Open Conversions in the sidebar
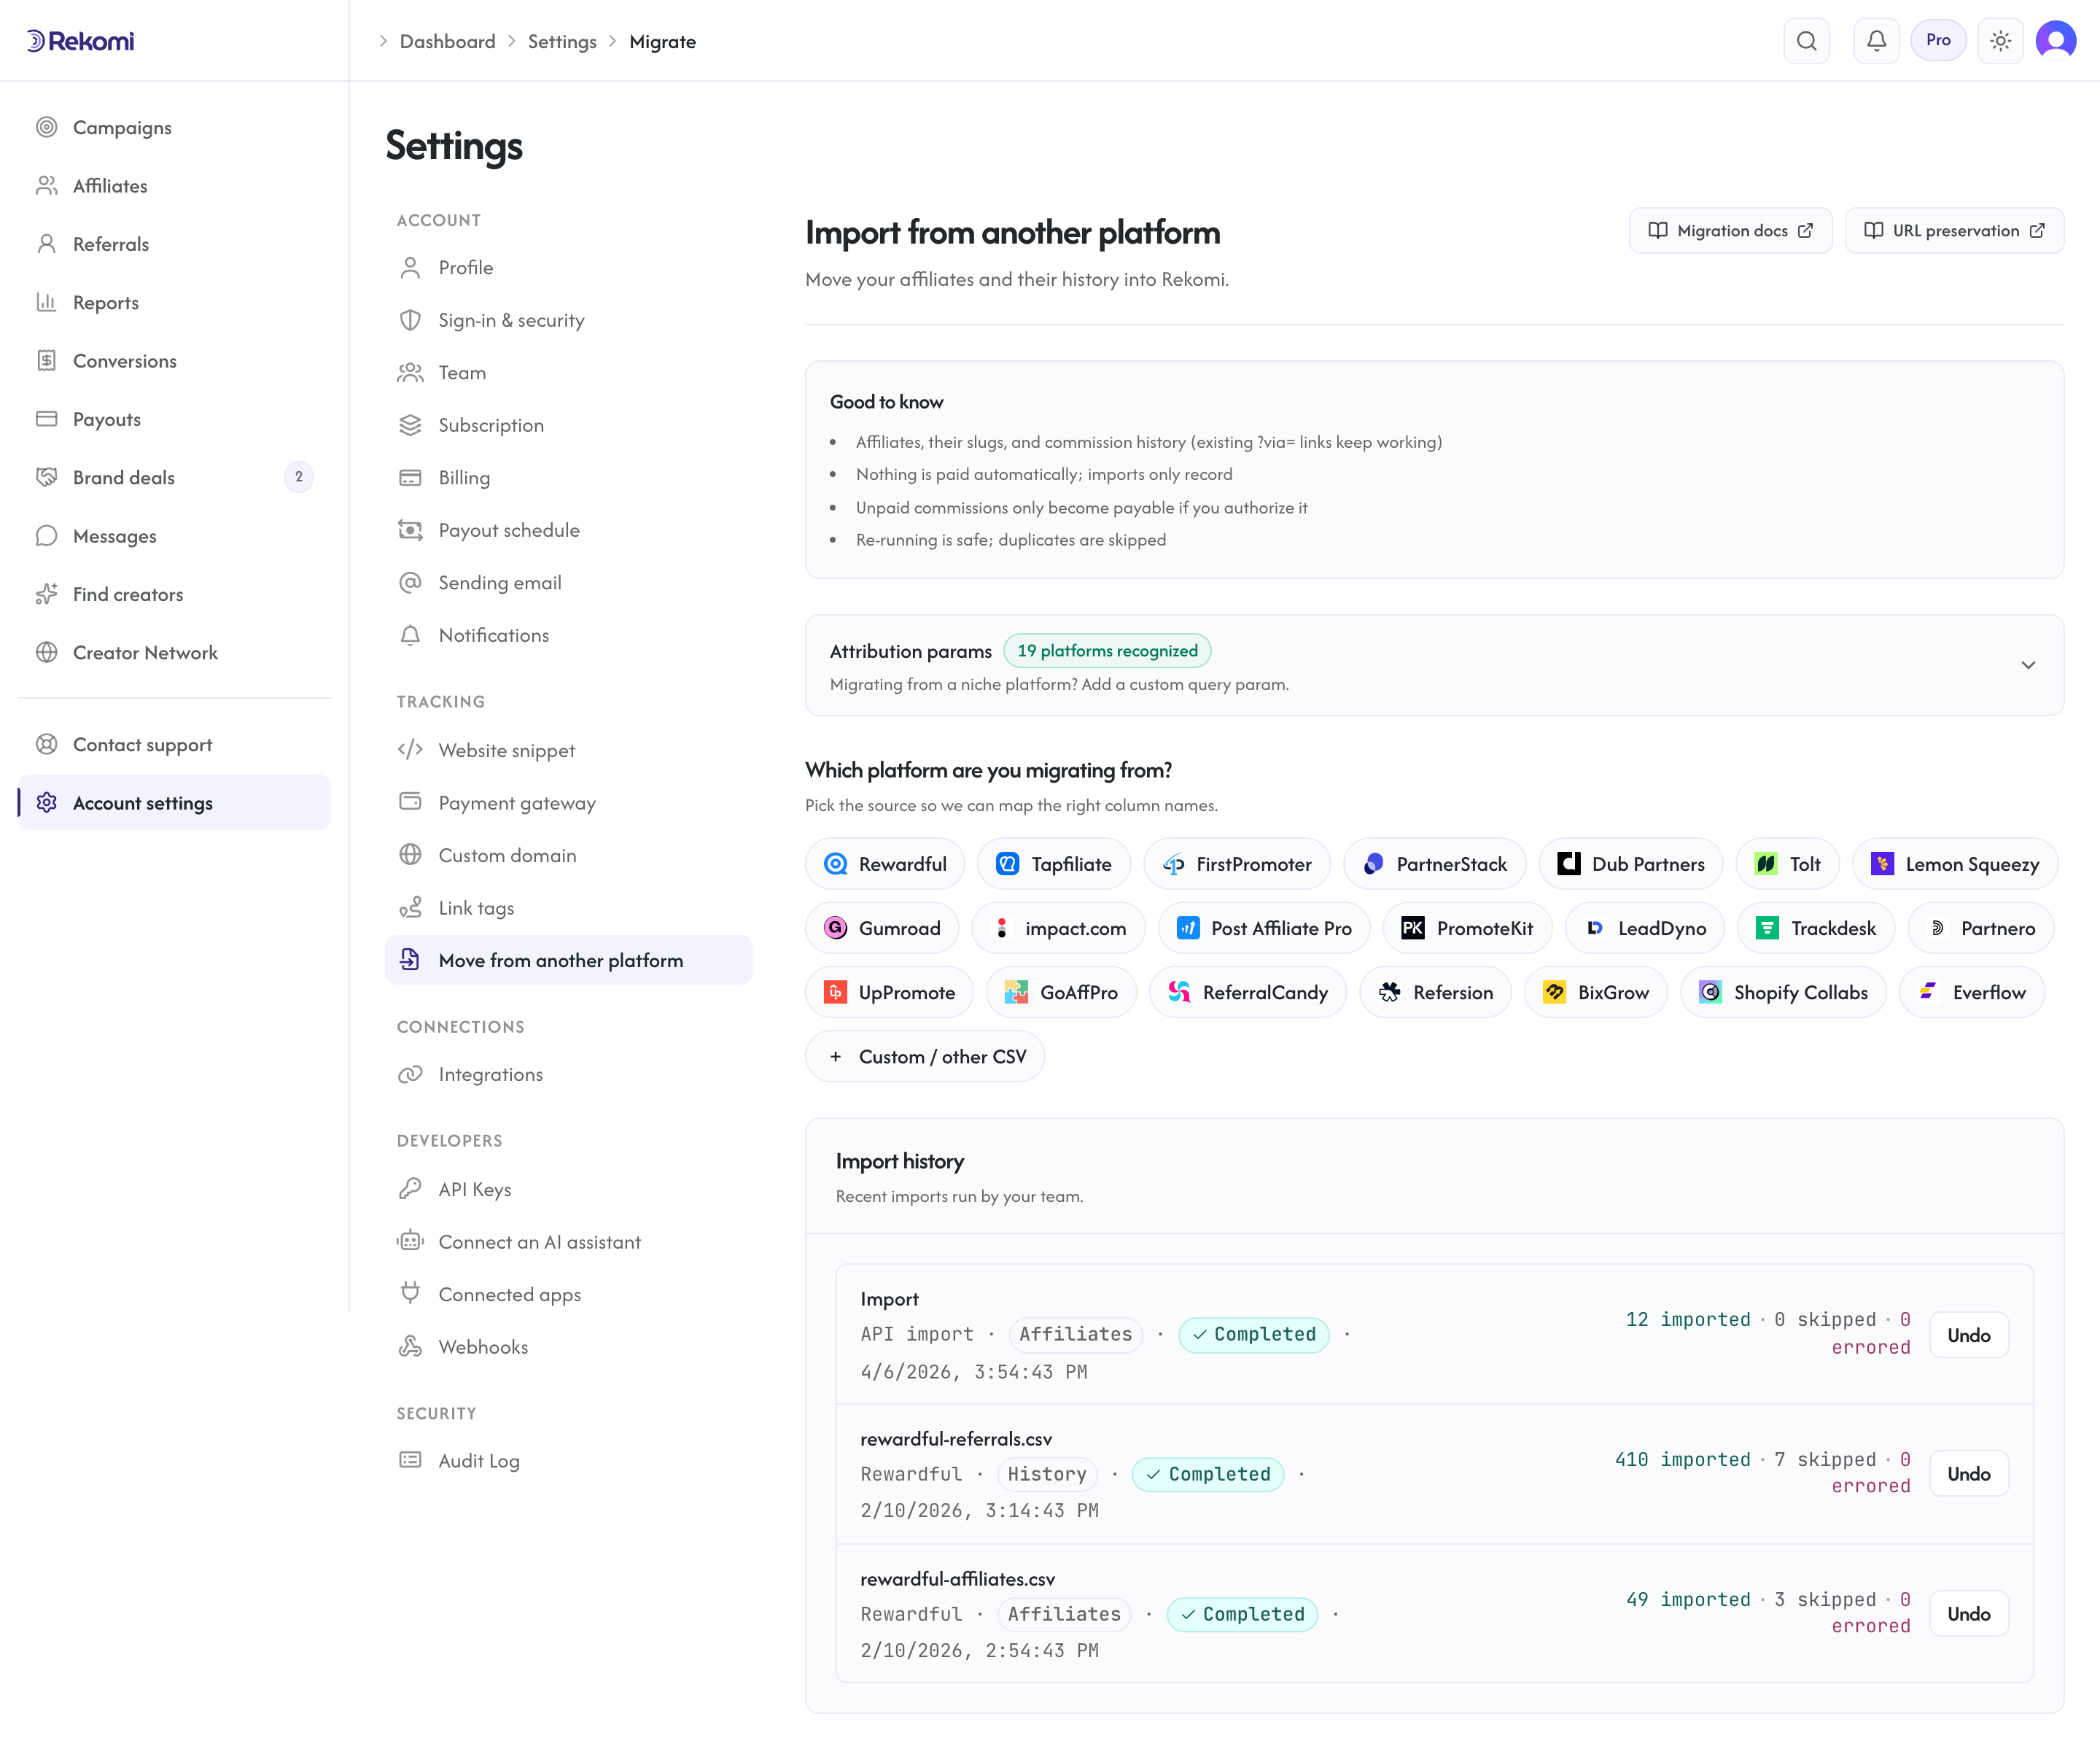The height and width of the screenshot is (1749, 2100). pos(174,361)
